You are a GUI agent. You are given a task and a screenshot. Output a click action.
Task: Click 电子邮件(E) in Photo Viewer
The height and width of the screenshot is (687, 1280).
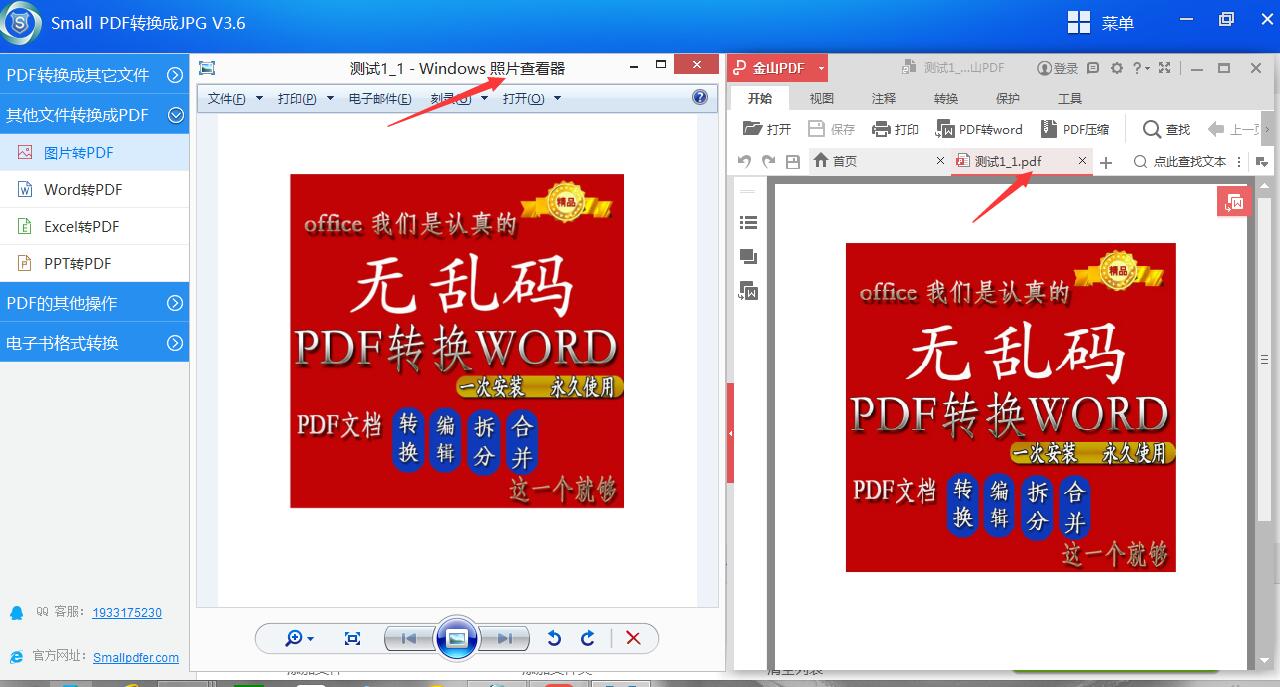click(380, 98)
